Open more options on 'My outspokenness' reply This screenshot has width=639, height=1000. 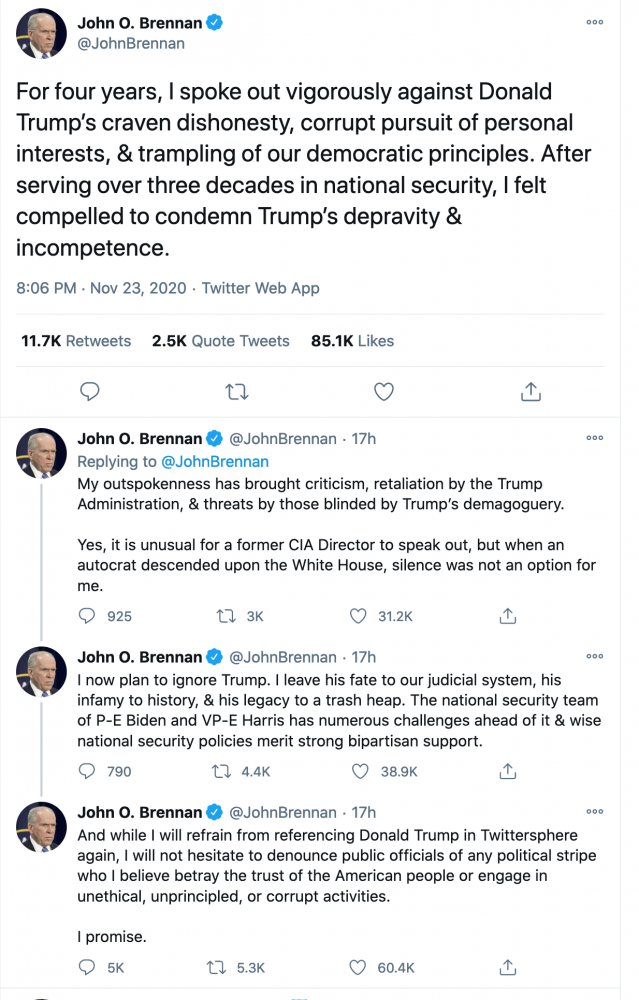[x=595, y=437]
